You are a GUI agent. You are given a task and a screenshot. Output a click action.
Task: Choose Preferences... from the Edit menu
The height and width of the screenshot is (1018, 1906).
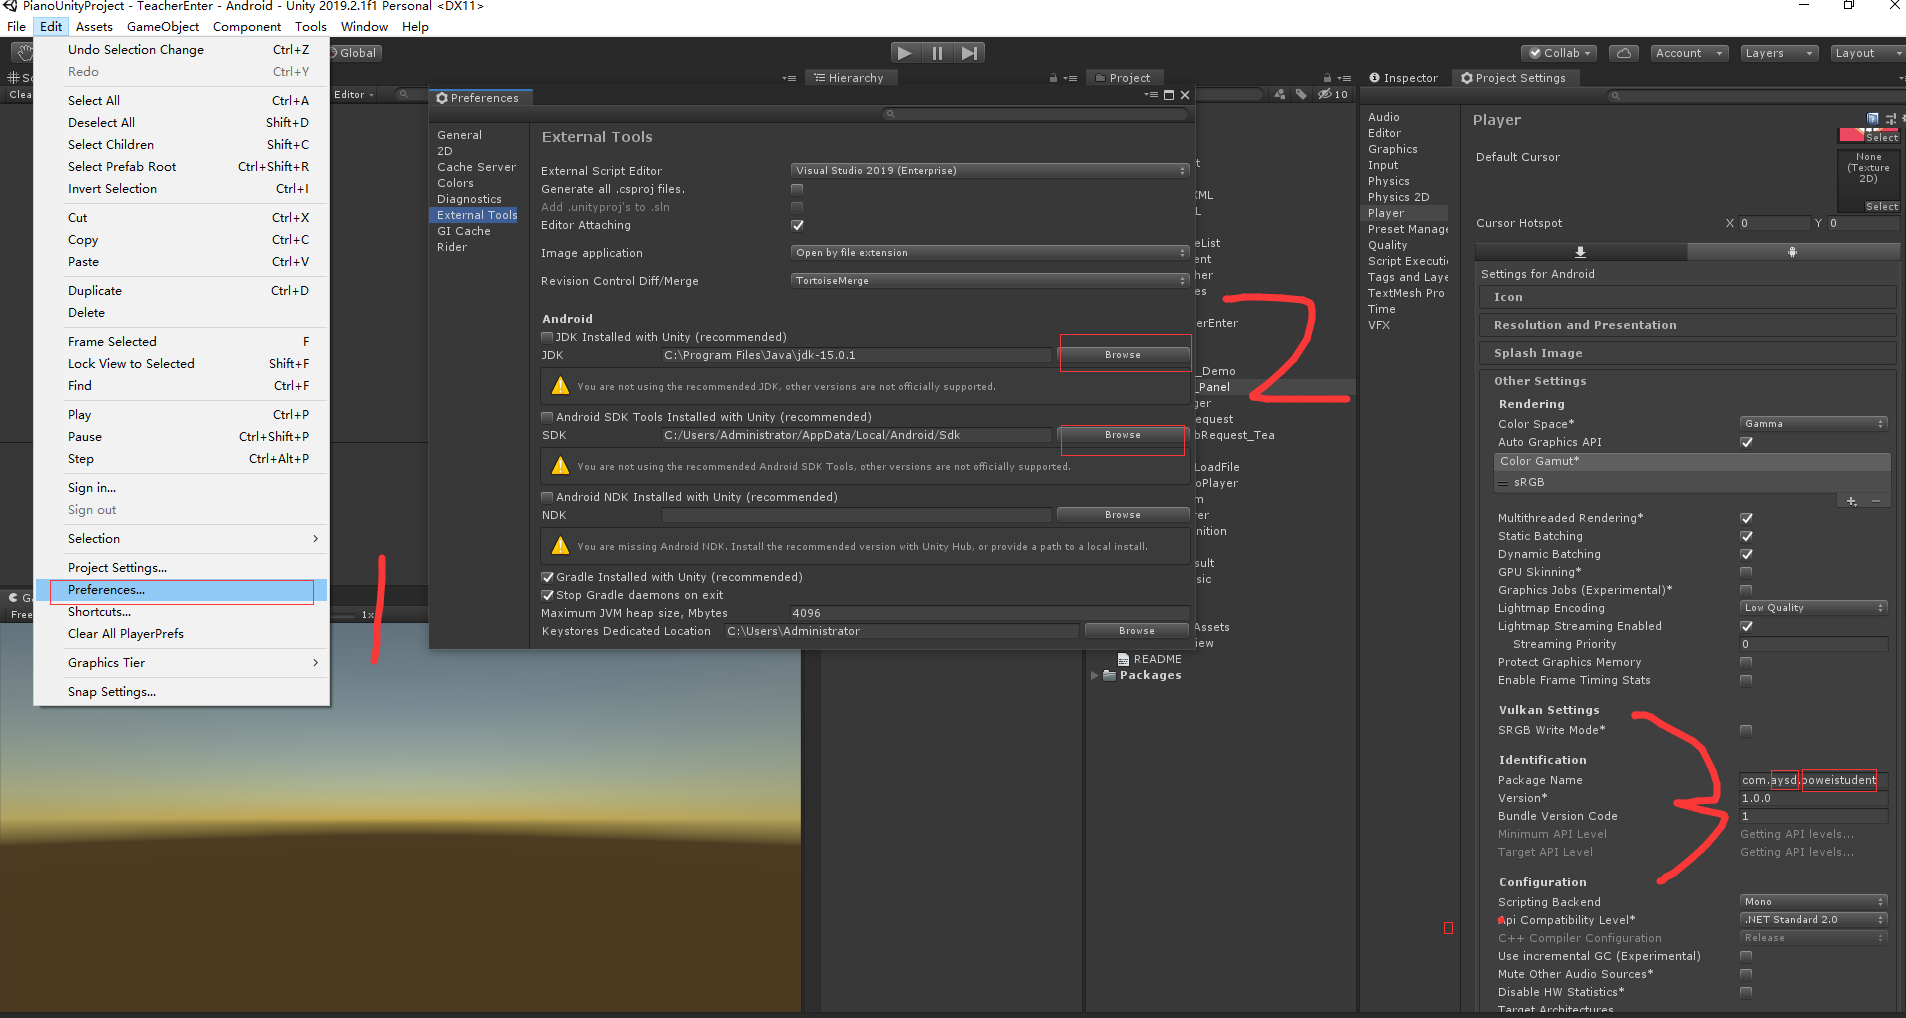pyautogui.click(x=181, y=590)
